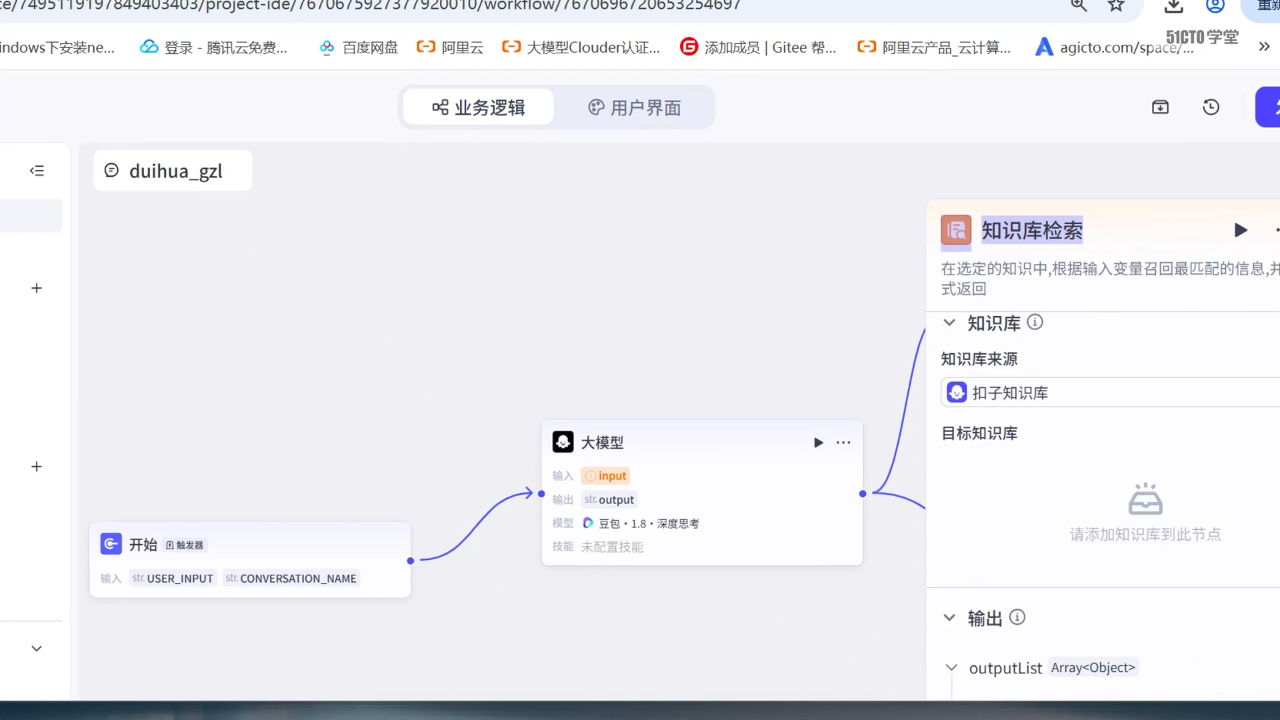Image resolution: width=1280 pixels, height=720 pixels.
Task: Click the 开始 node output port
Action: [411, 560]
